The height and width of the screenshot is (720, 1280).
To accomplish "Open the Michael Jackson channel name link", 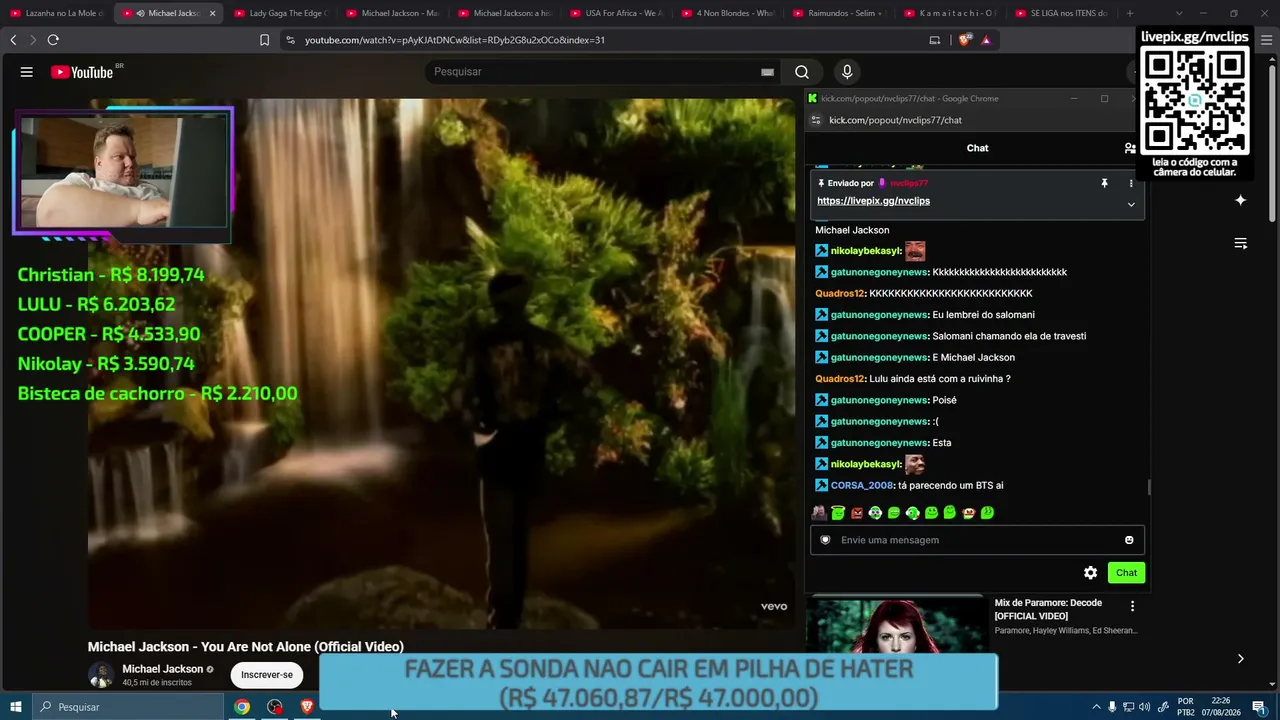I will (x=162, y=669).
